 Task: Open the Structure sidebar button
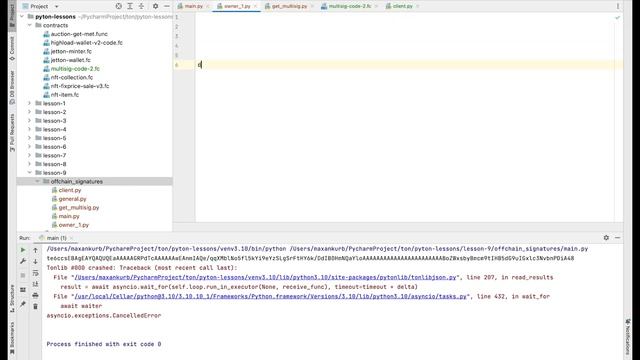(x=12, y=298)
